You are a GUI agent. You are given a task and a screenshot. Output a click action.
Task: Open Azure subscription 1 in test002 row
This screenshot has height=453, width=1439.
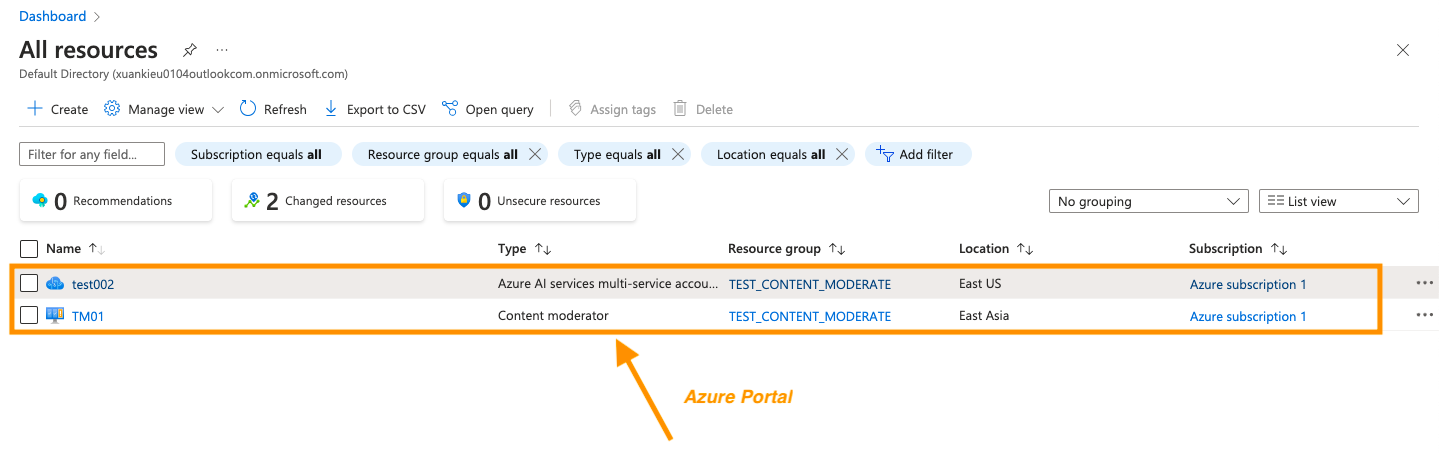[1248, 284]
